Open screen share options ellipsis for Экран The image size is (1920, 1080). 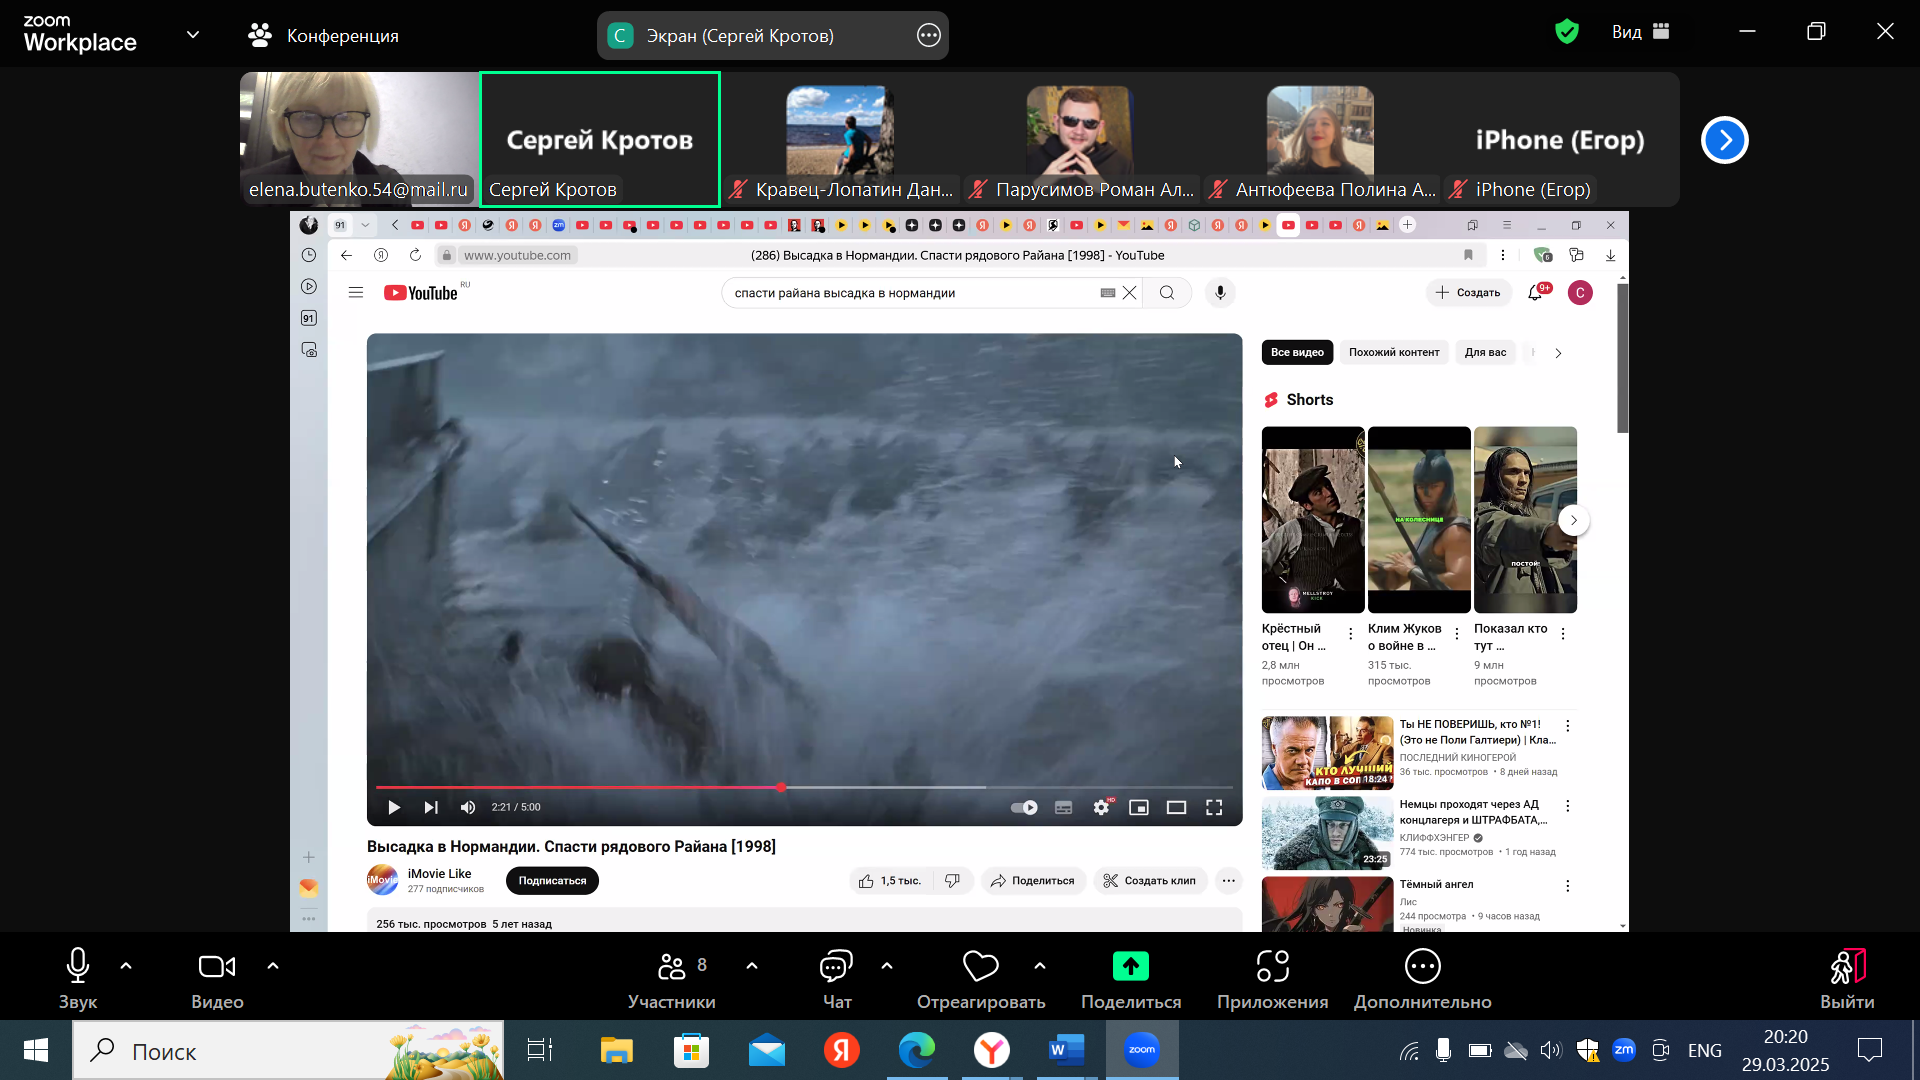929,36
